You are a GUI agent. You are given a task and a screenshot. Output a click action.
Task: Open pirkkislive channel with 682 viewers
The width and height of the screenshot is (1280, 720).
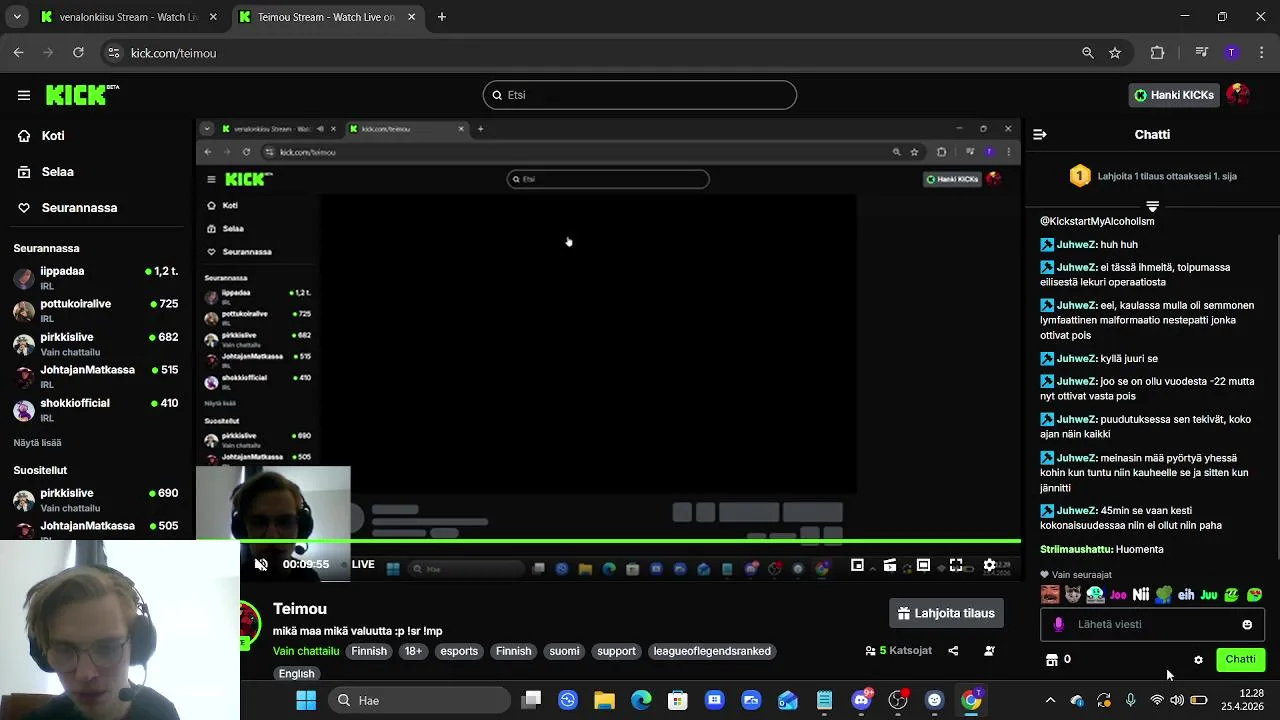pos(95,344)
